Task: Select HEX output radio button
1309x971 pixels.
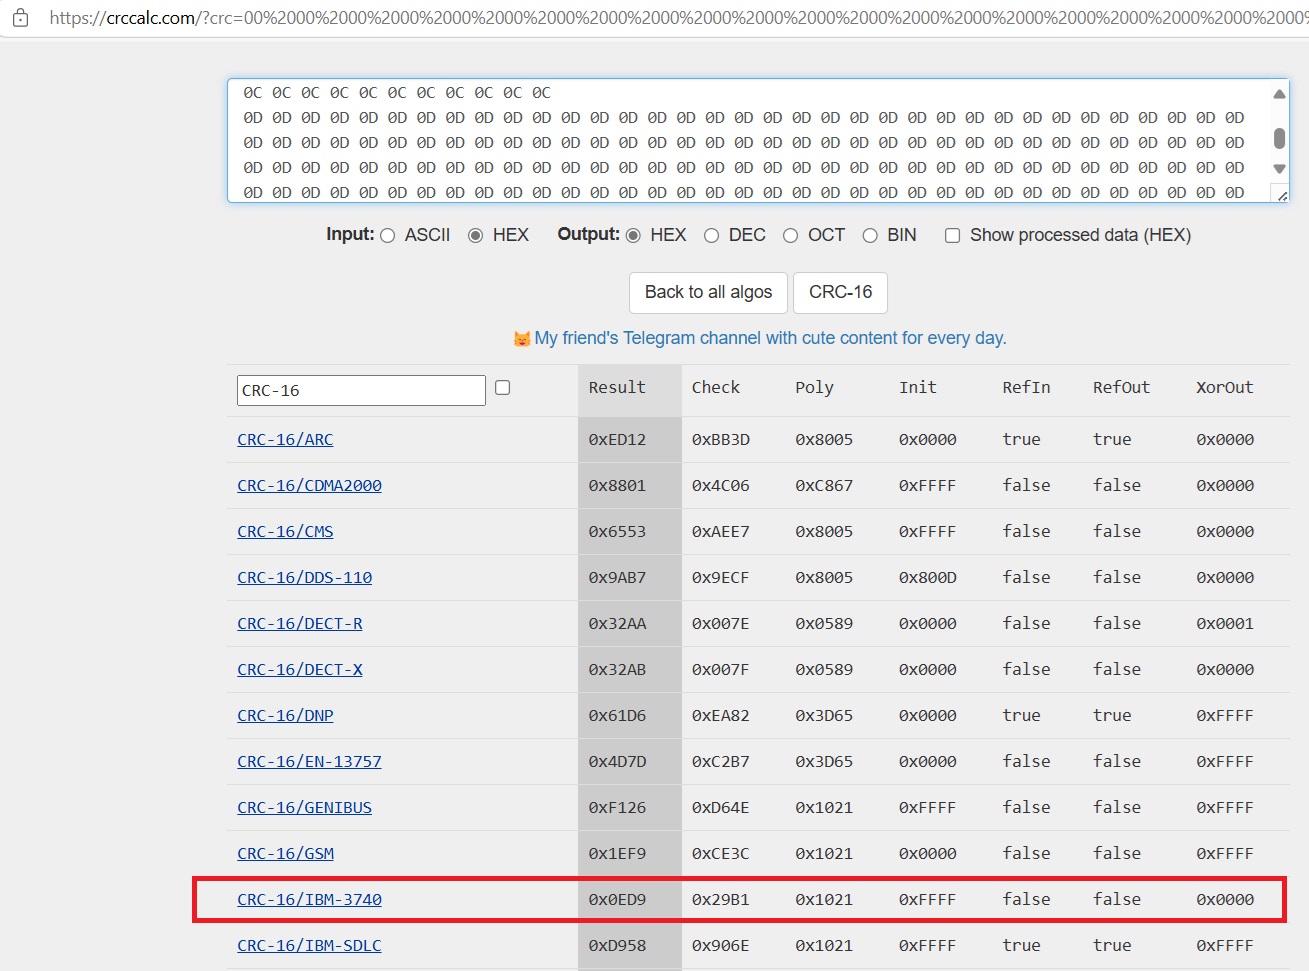Action: tap(633, 236)
